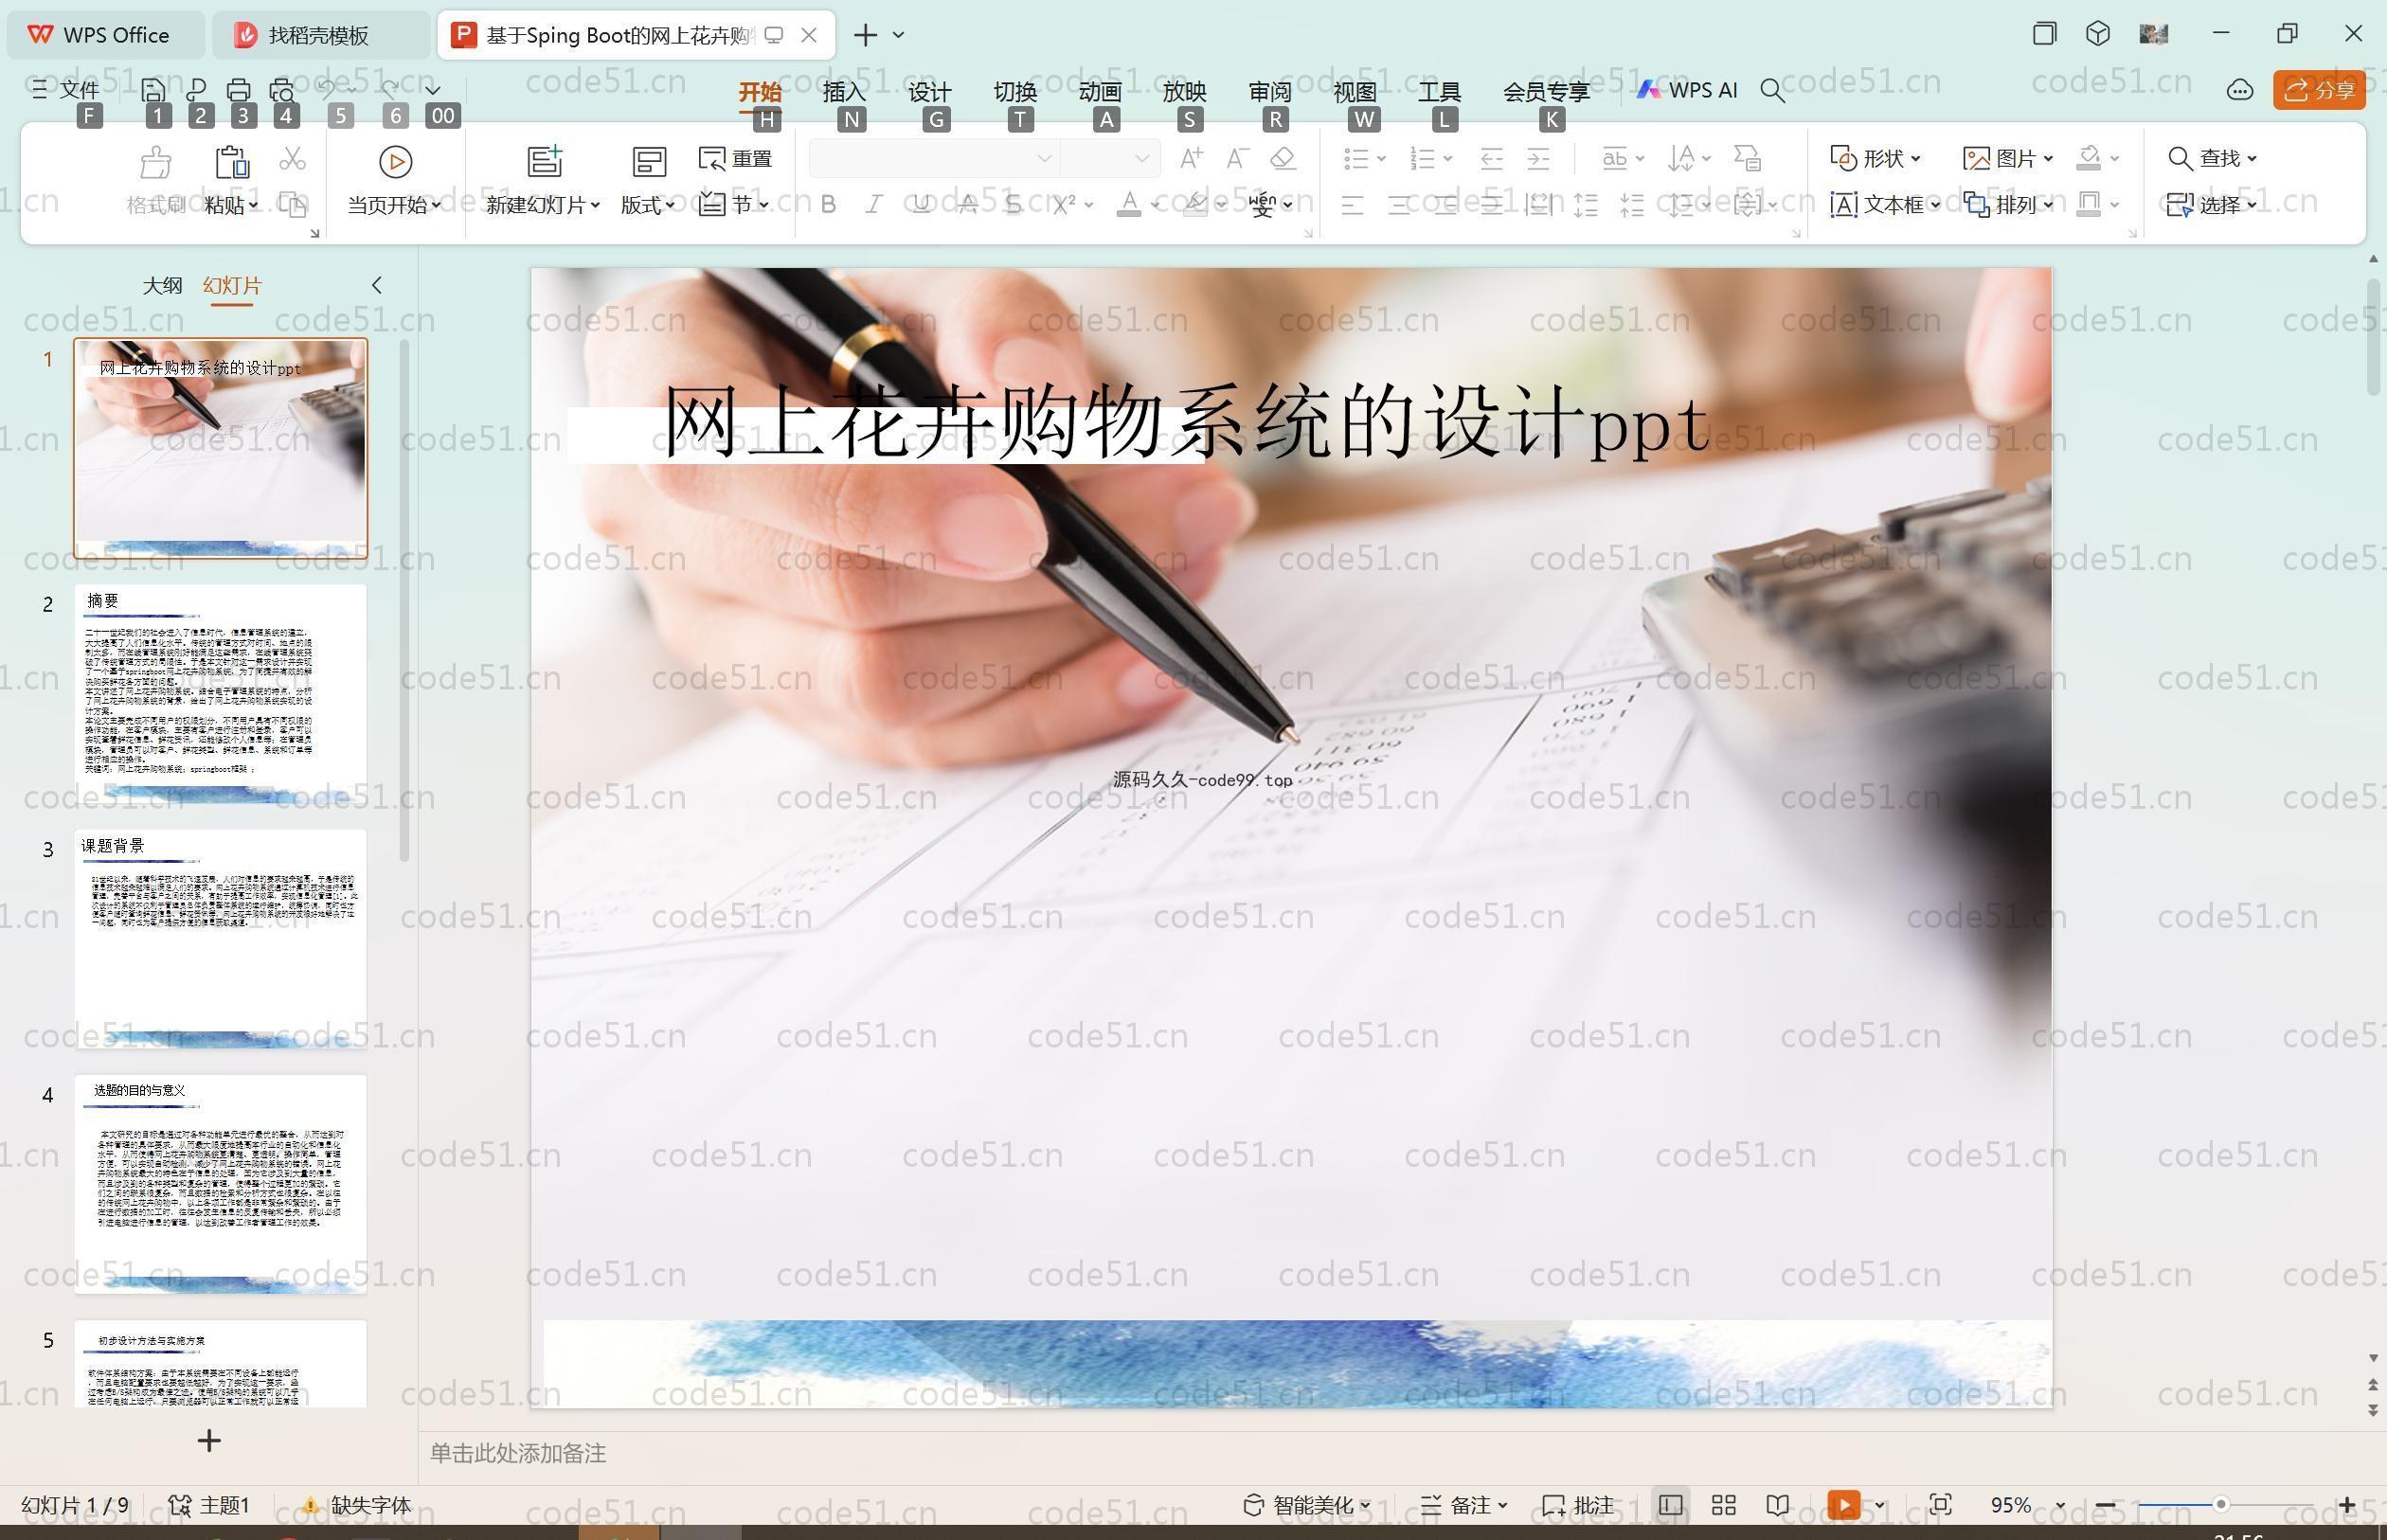Click the 智能美化 button in status bar

pos(1306,1505)
